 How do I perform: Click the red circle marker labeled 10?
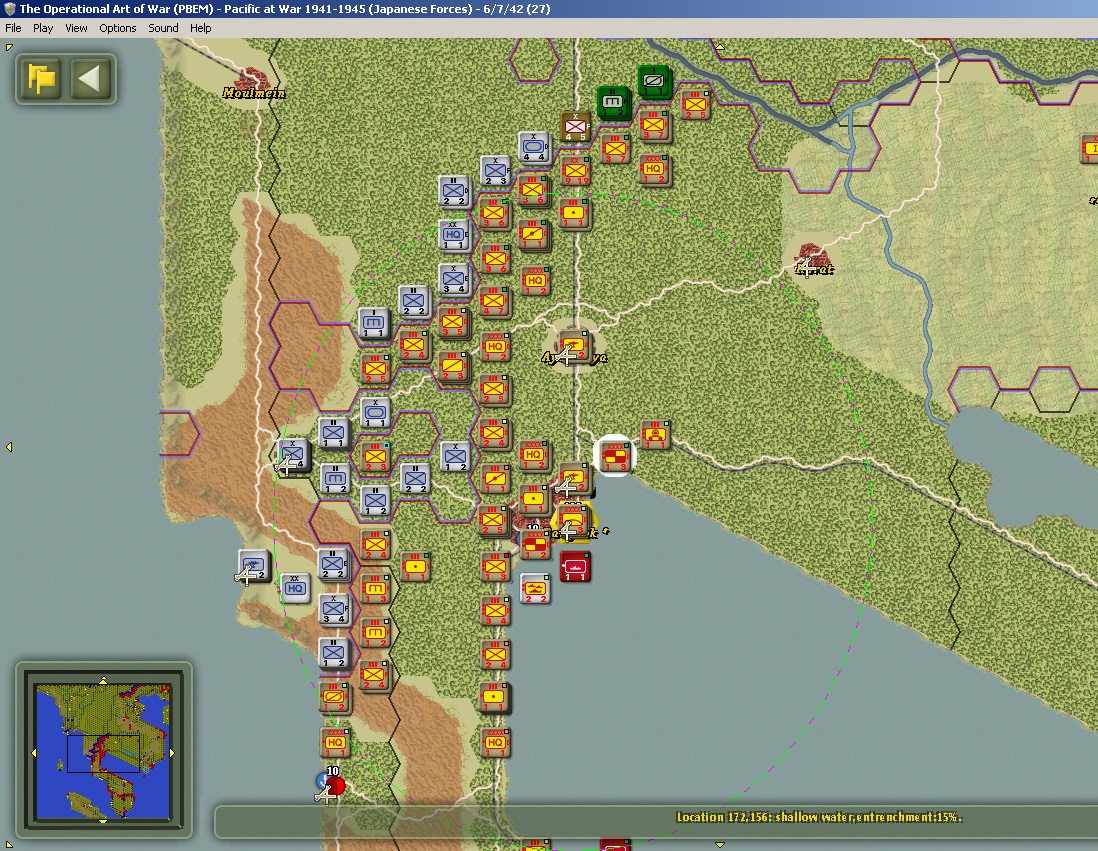click(x=335, y=784)
